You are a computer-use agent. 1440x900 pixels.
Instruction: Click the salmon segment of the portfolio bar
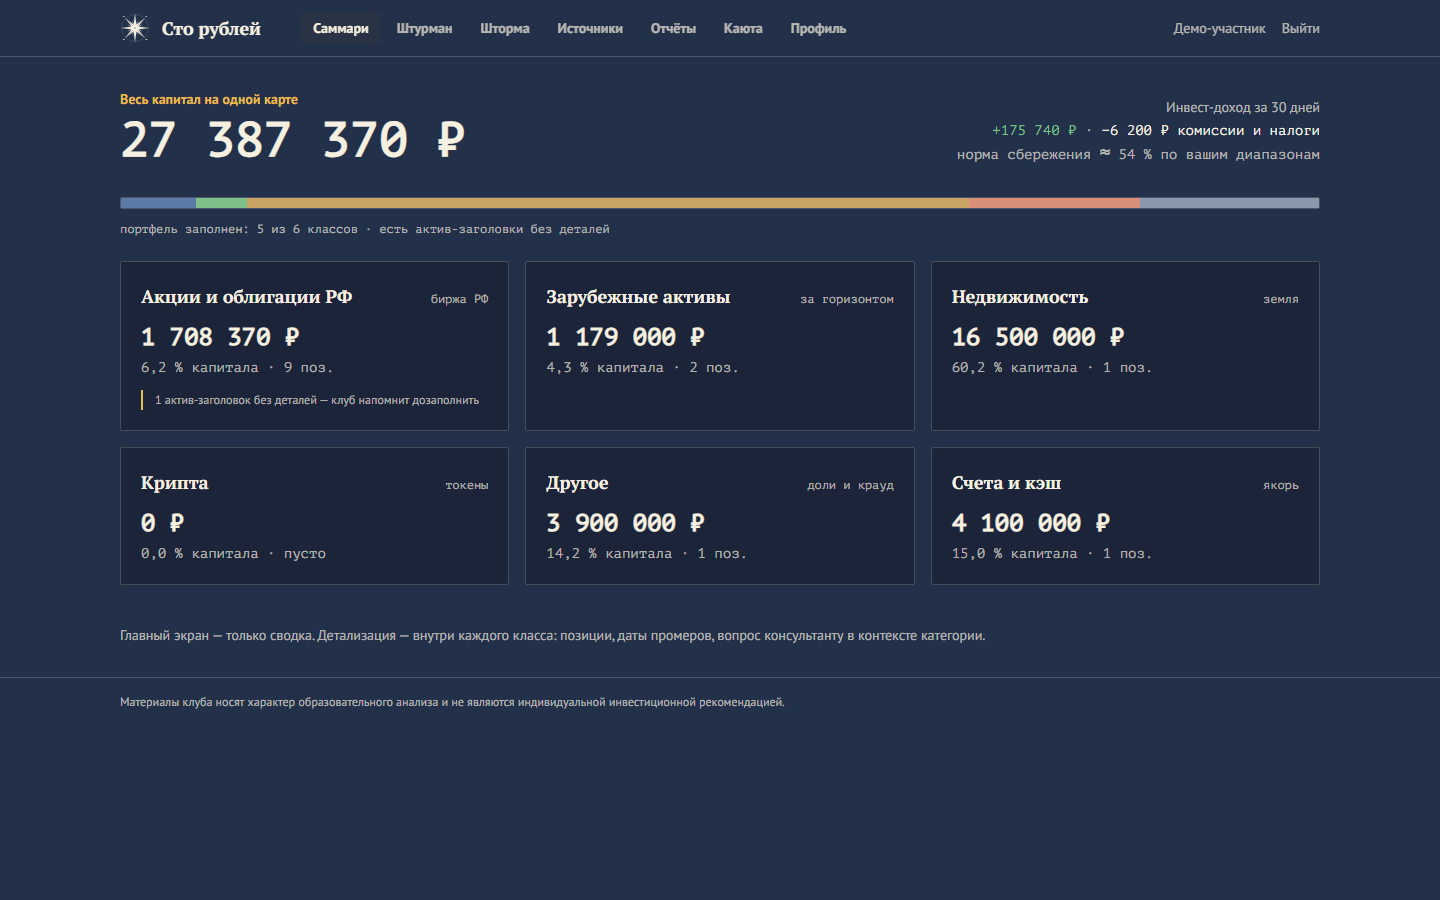[x=1055, y=203]
